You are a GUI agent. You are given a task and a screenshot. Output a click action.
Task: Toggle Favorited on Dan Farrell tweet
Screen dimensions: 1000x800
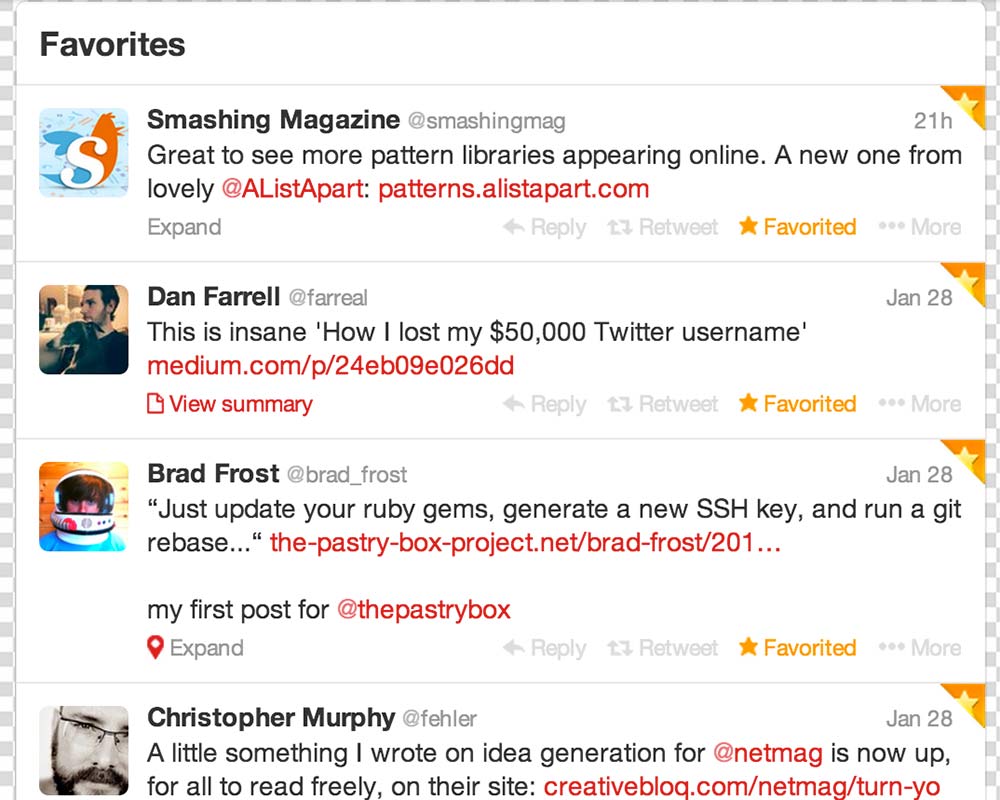[x=797, y=404]
